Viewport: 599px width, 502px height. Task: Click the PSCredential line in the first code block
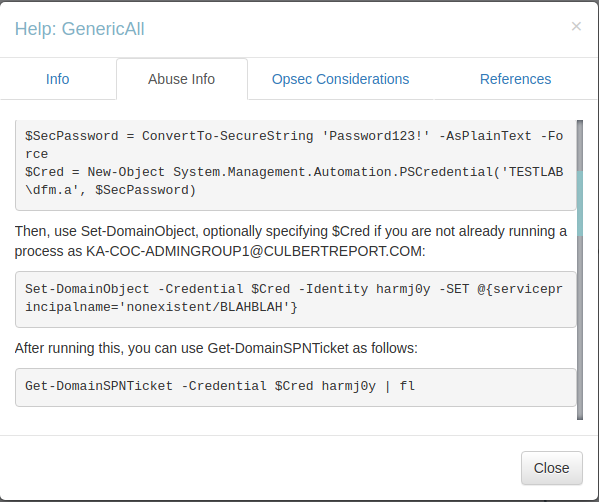[x=294, y=181]
